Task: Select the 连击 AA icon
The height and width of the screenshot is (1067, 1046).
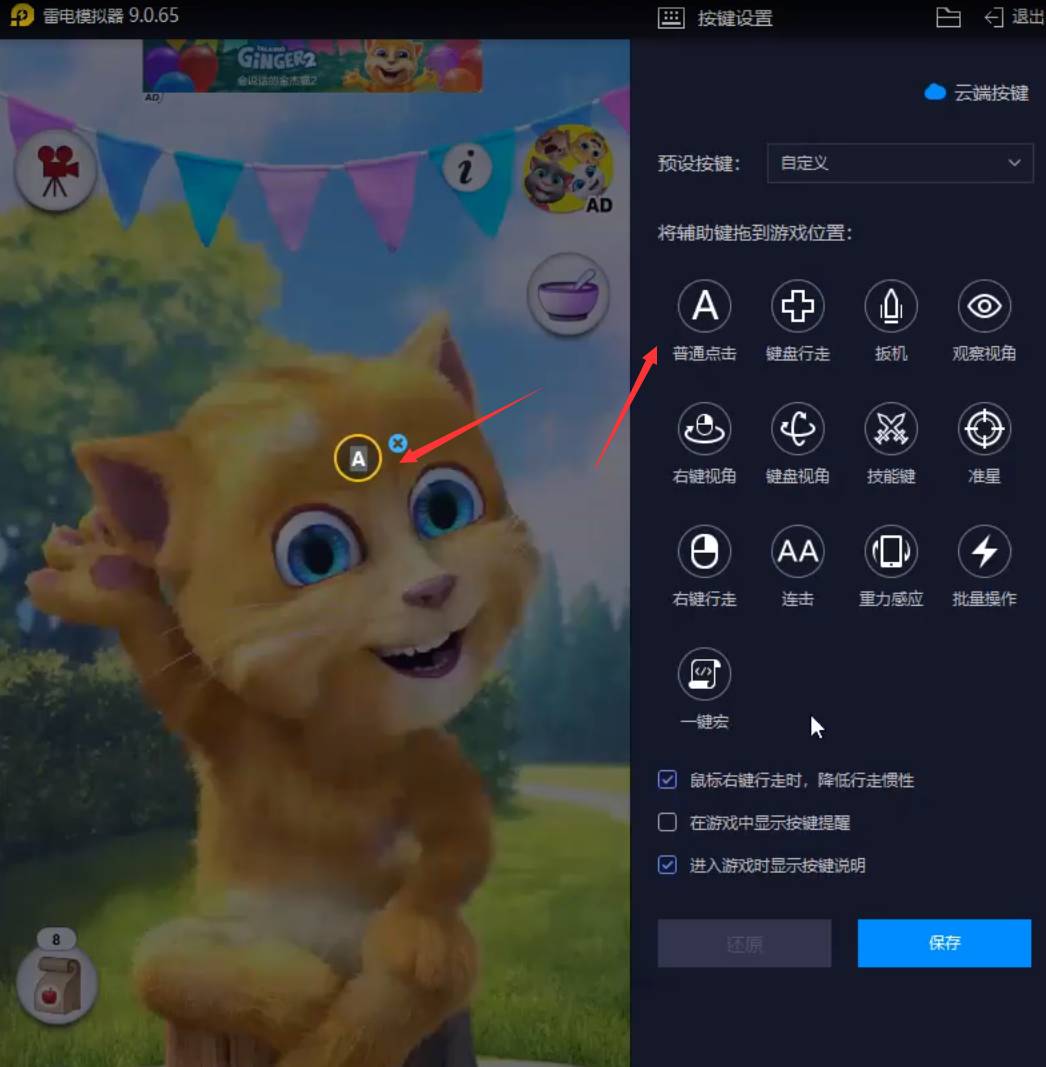Action: [798, 551]
